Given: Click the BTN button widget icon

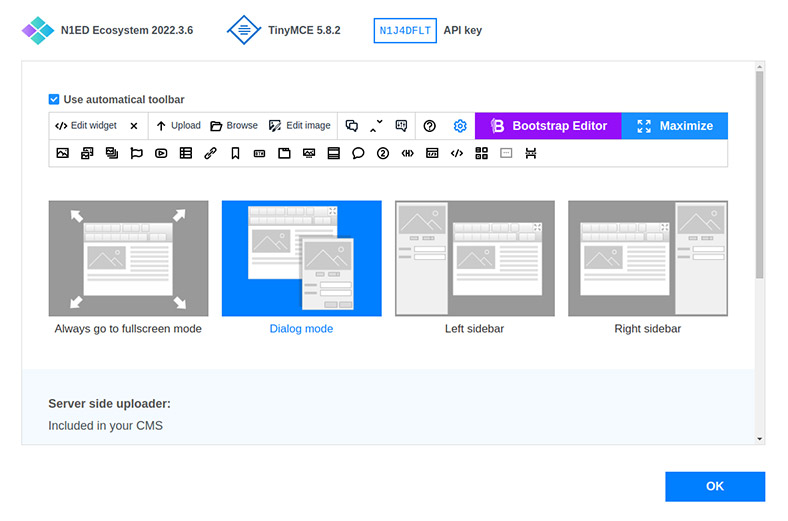Looking at the screenshot, I should click(x=260, y=153).
